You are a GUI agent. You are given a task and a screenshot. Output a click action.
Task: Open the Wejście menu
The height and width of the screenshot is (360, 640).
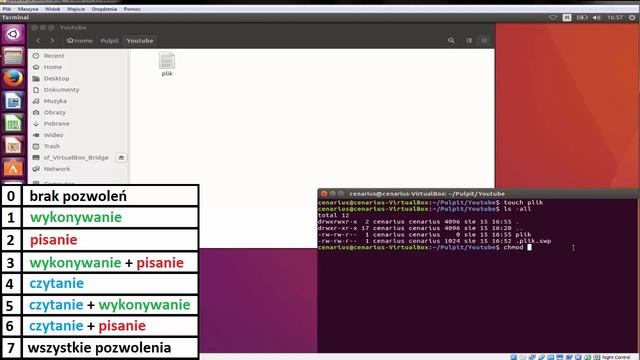tap(76, 9)
